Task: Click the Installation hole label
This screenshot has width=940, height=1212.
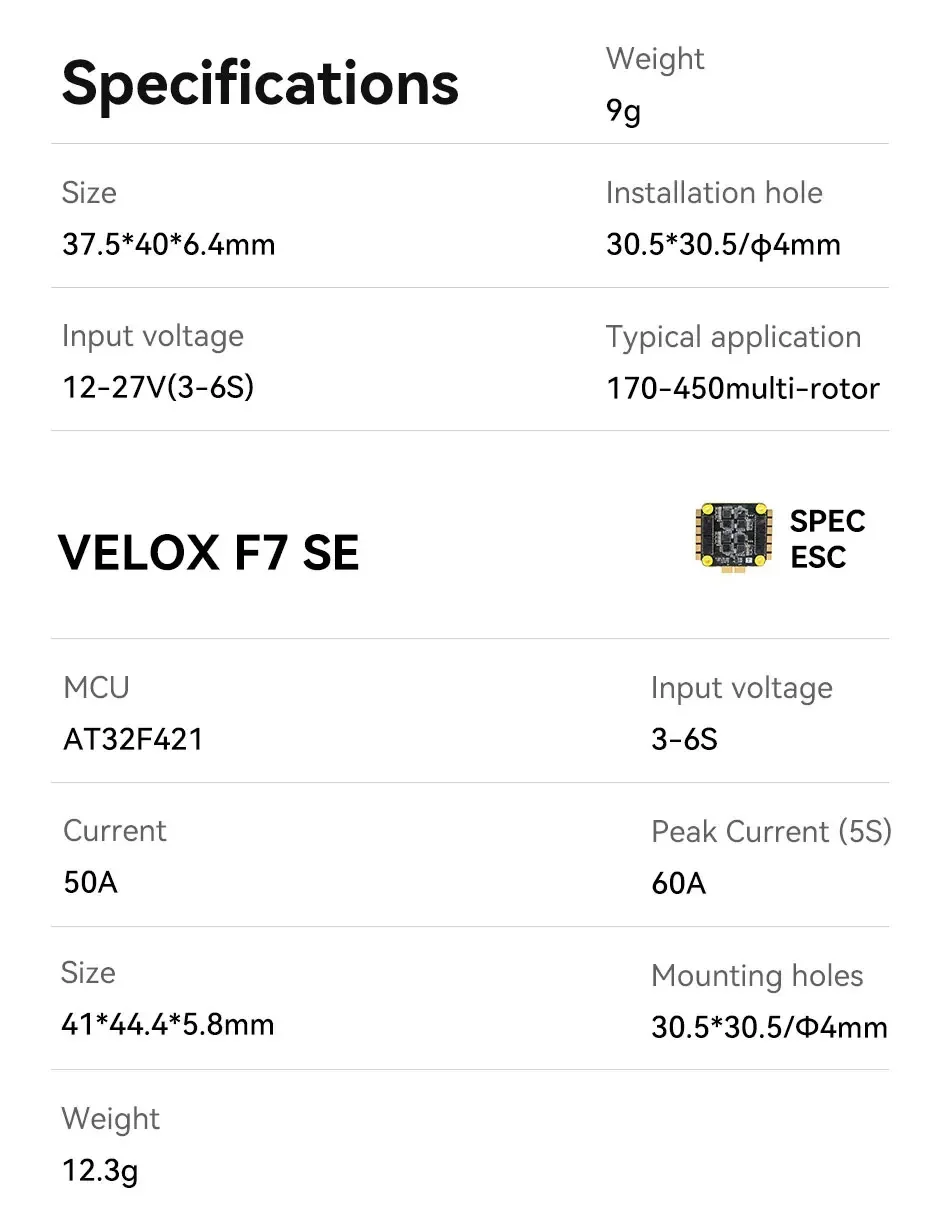Action: pyautogui.click(x=714, y=193)
